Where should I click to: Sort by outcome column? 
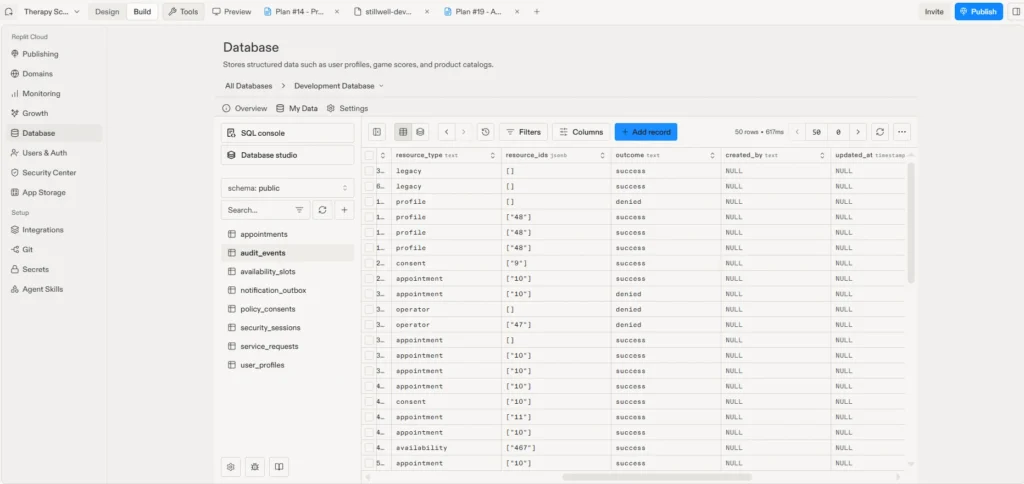(712, 155)
